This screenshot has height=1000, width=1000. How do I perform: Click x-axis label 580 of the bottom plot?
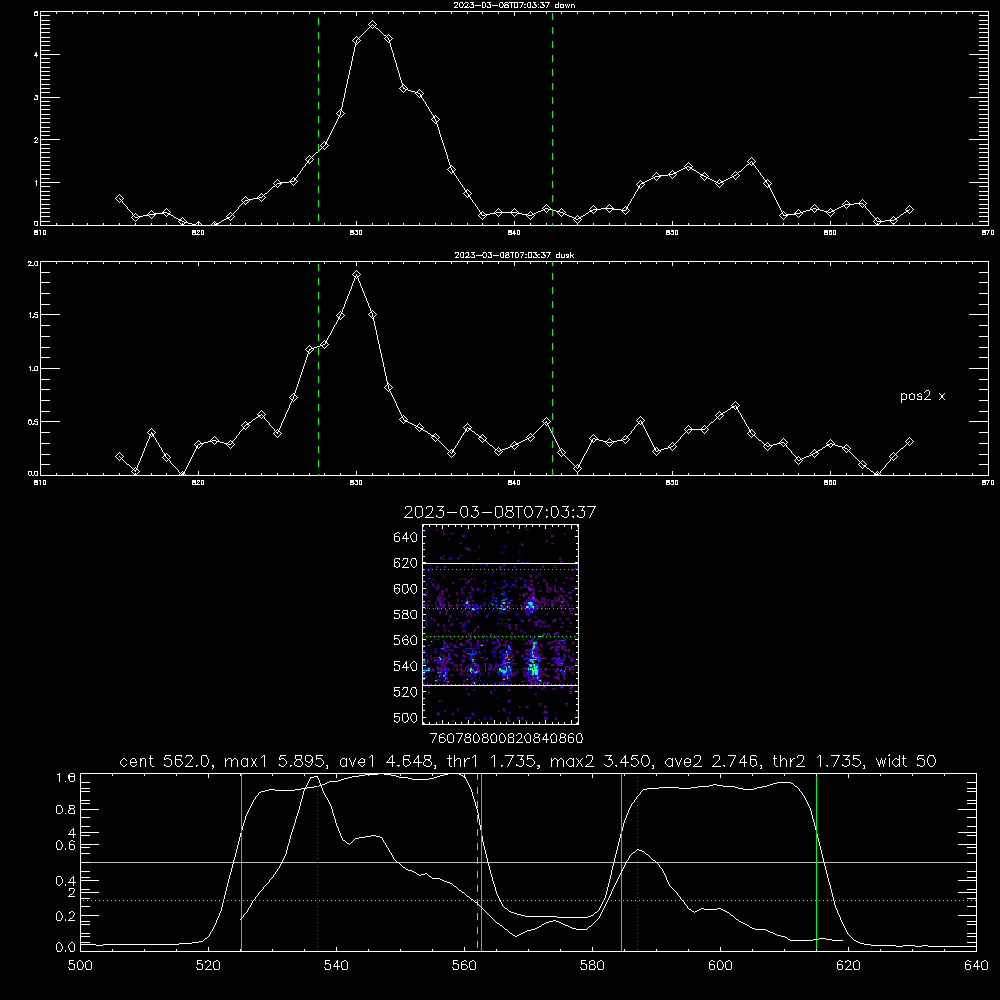pyautogui.click(x=592, y=966)
